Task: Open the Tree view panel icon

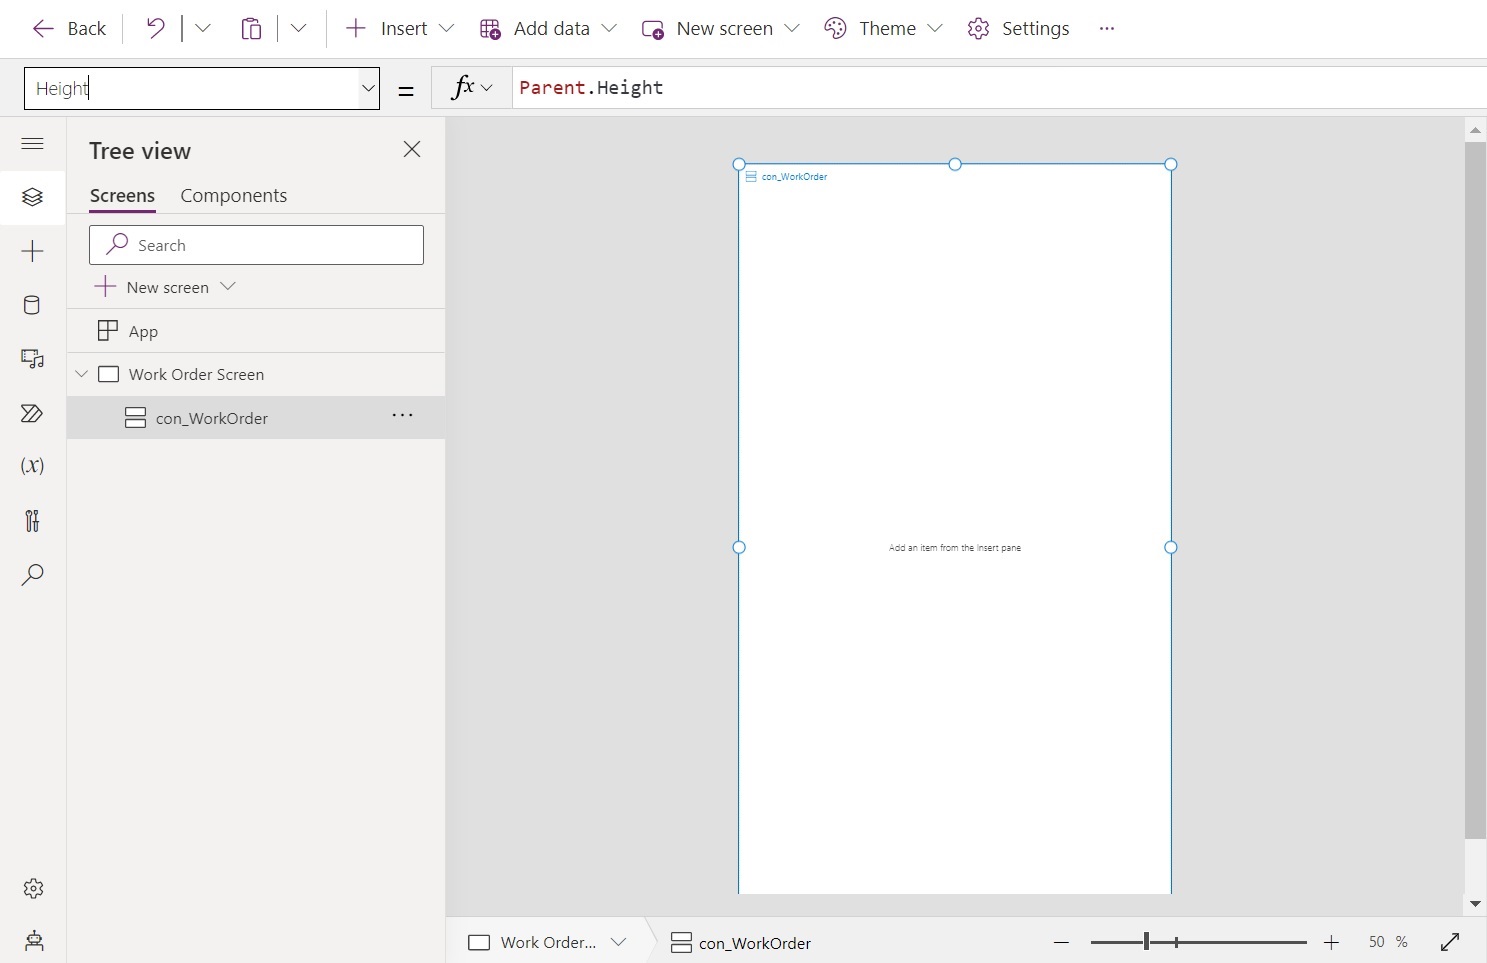Action: click(x=32, y=197)
